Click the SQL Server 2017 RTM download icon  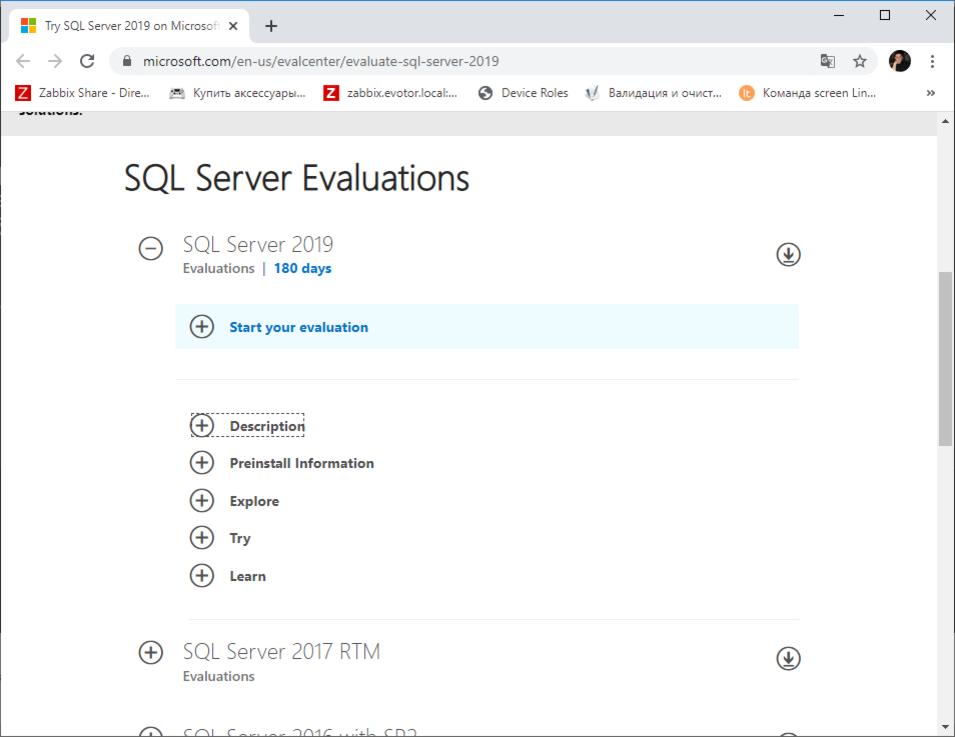click(788, 658)
